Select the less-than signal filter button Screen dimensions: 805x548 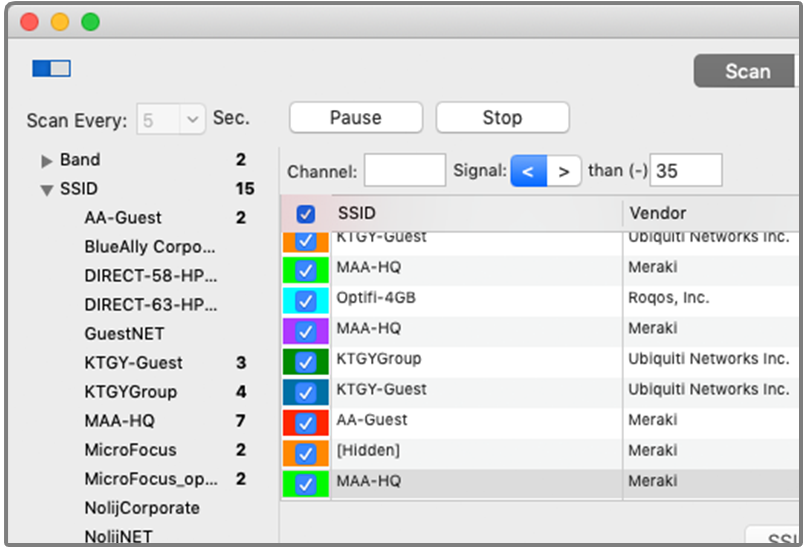(x=528, y=171)
